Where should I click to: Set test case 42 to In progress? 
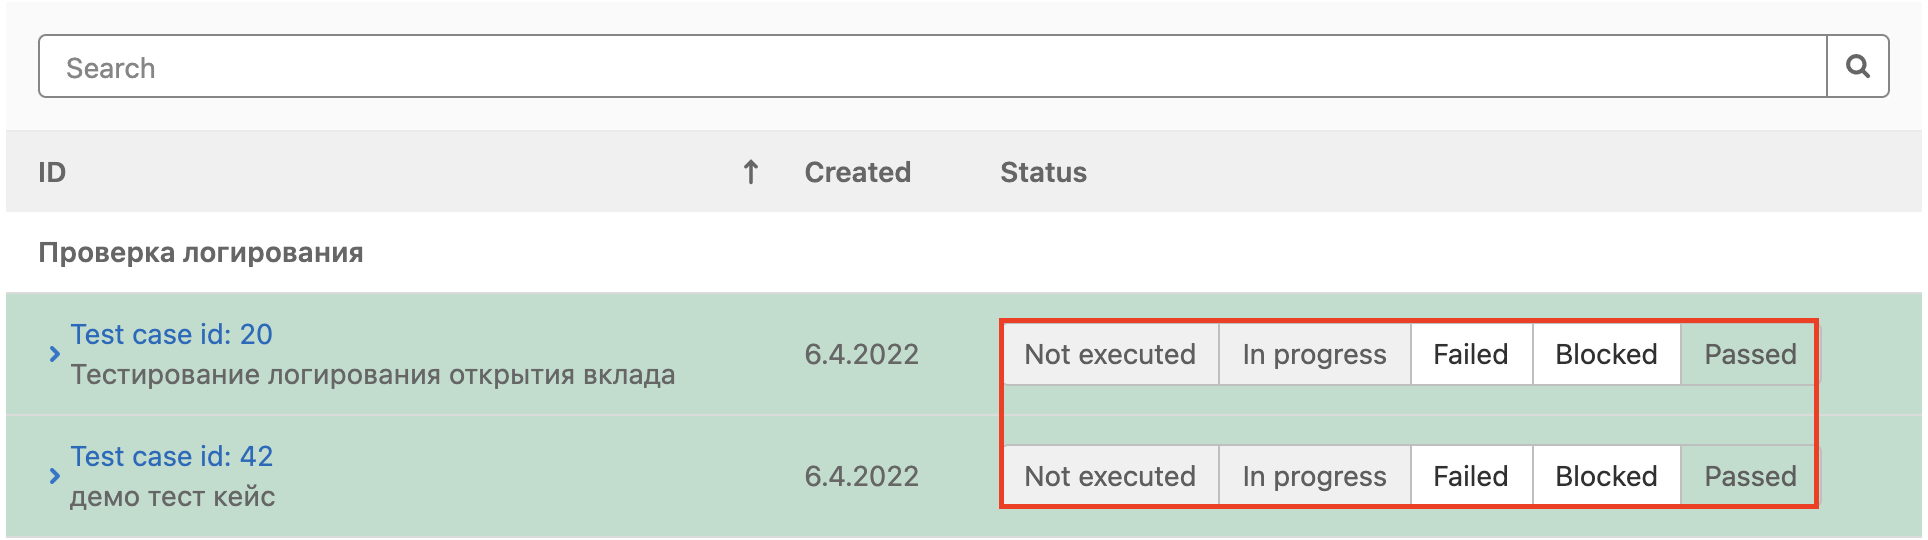1313,477
